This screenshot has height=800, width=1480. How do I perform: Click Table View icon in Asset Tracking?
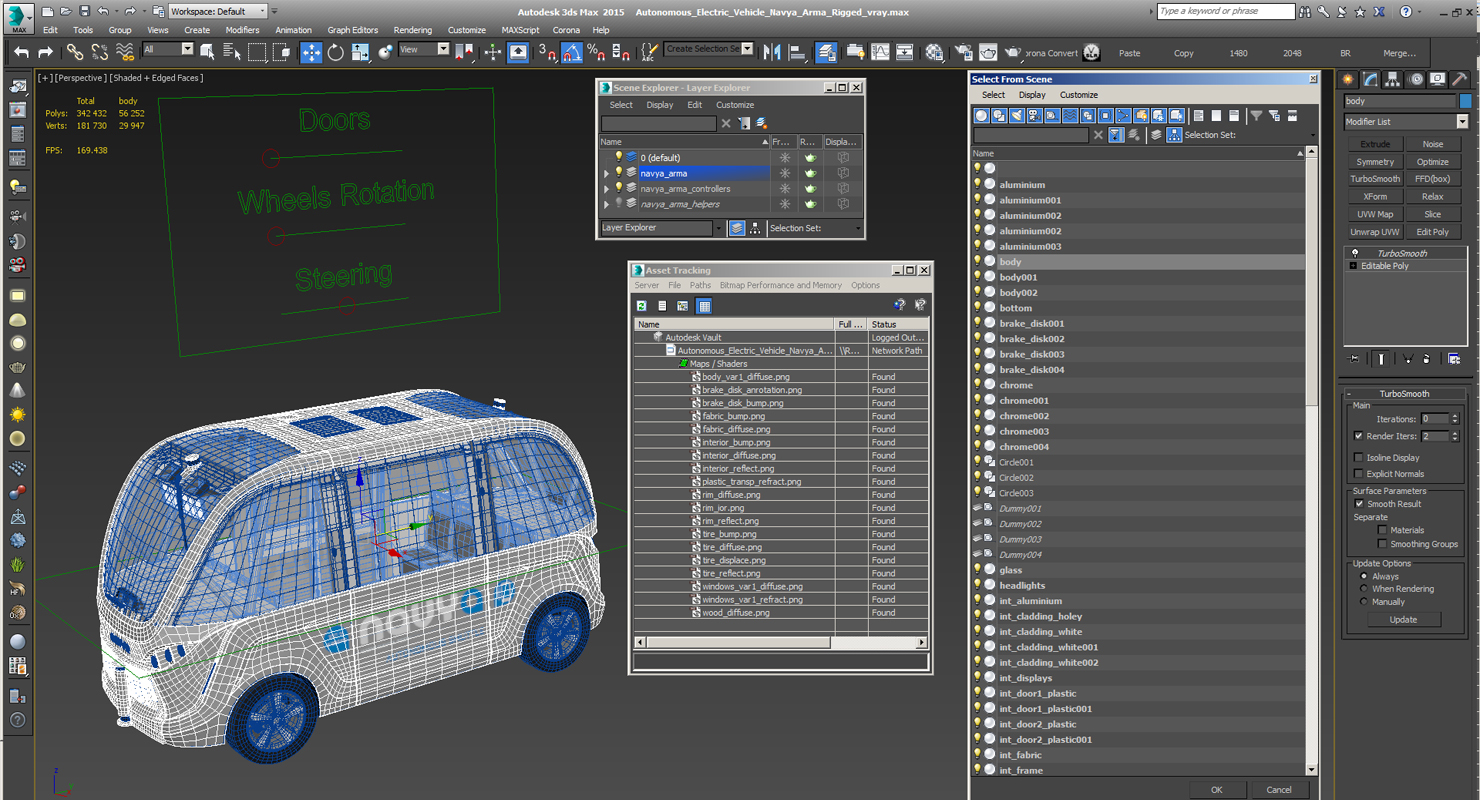click(x=704, y=306)
